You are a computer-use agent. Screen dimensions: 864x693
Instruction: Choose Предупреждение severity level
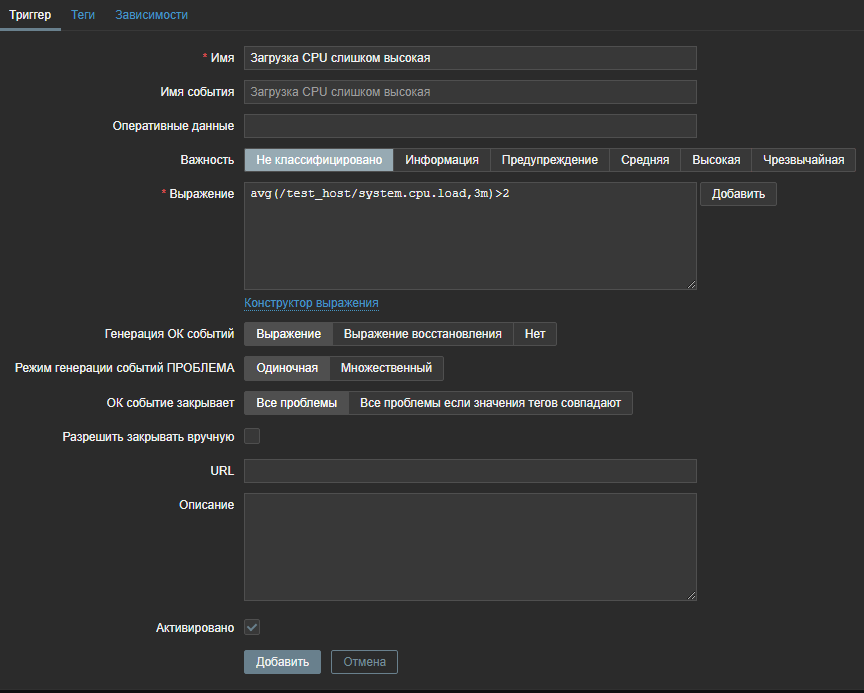[x=549, y=160]
